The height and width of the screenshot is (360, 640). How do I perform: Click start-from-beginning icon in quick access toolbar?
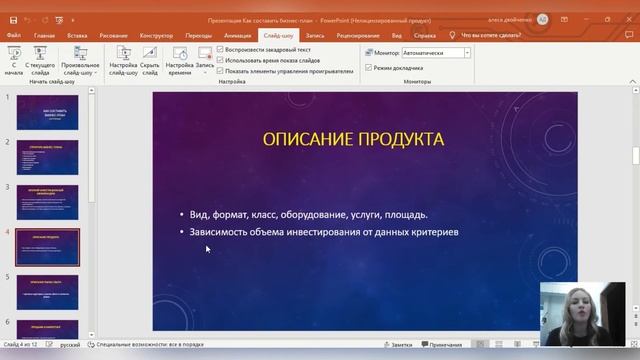coord(59,20)
